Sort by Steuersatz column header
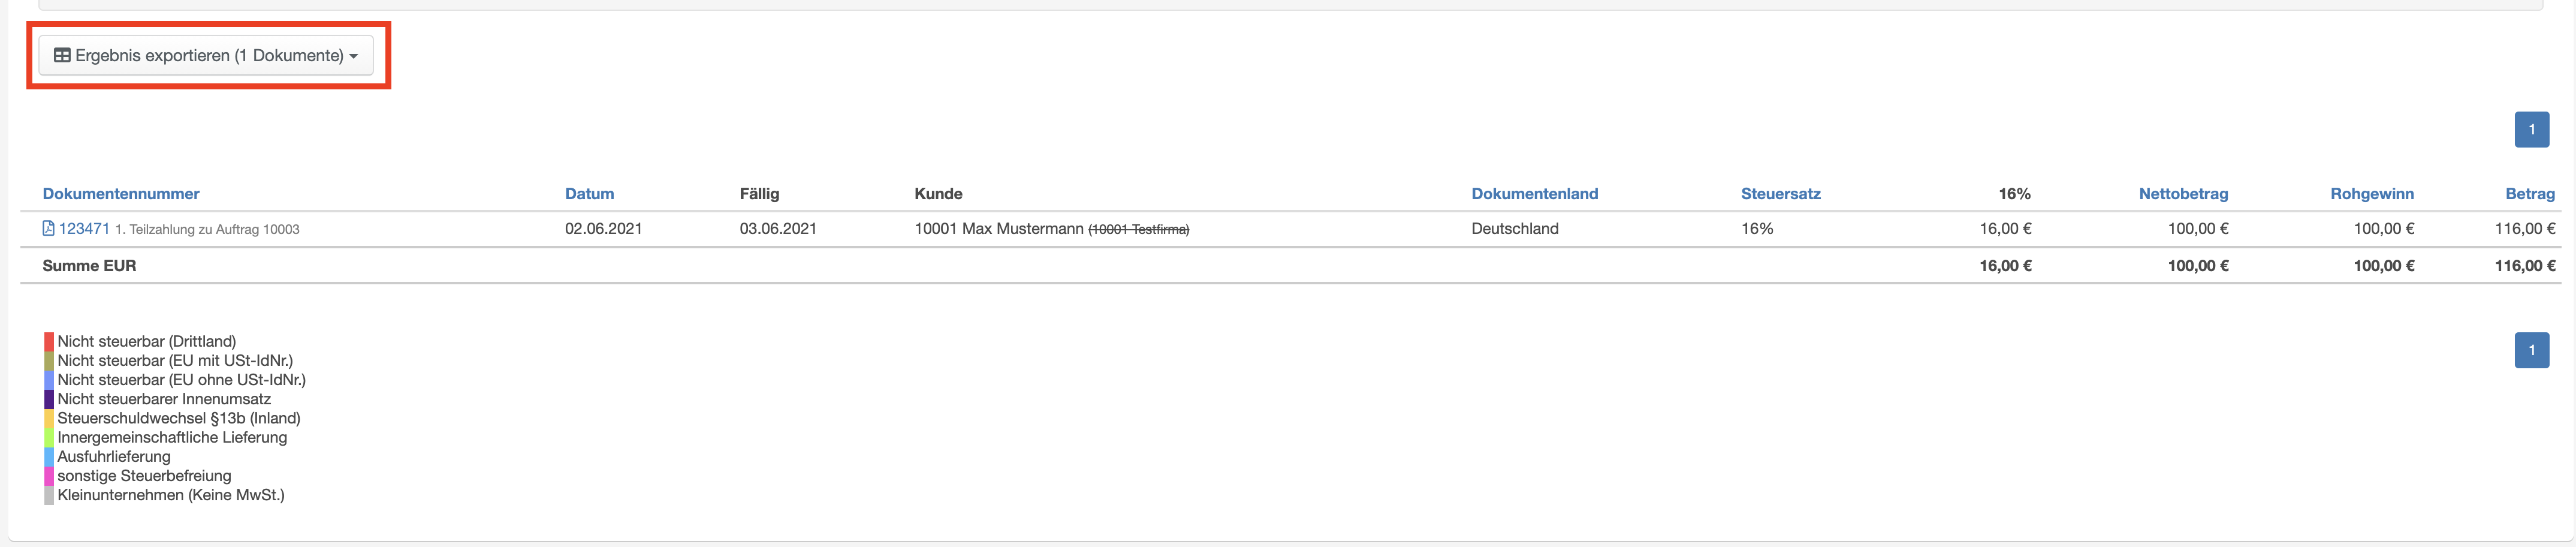The height and width of the screenshot is (547, 2576). click(1780, 194)
